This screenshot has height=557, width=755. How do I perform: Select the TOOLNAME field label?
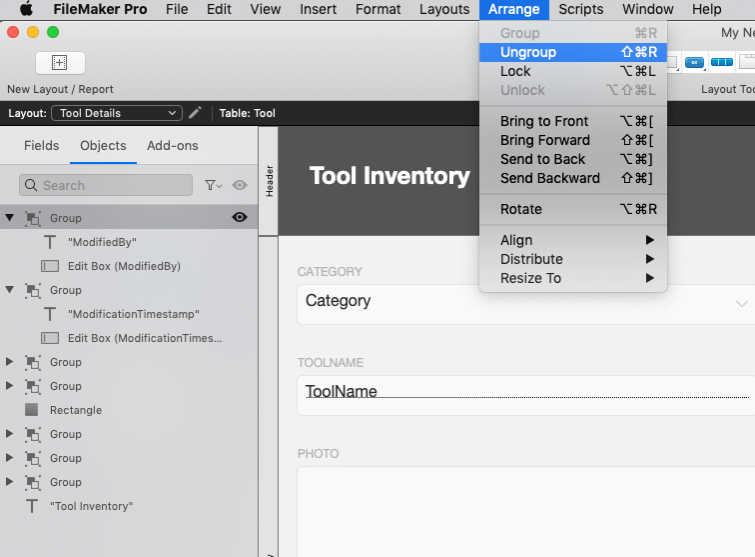330,363
